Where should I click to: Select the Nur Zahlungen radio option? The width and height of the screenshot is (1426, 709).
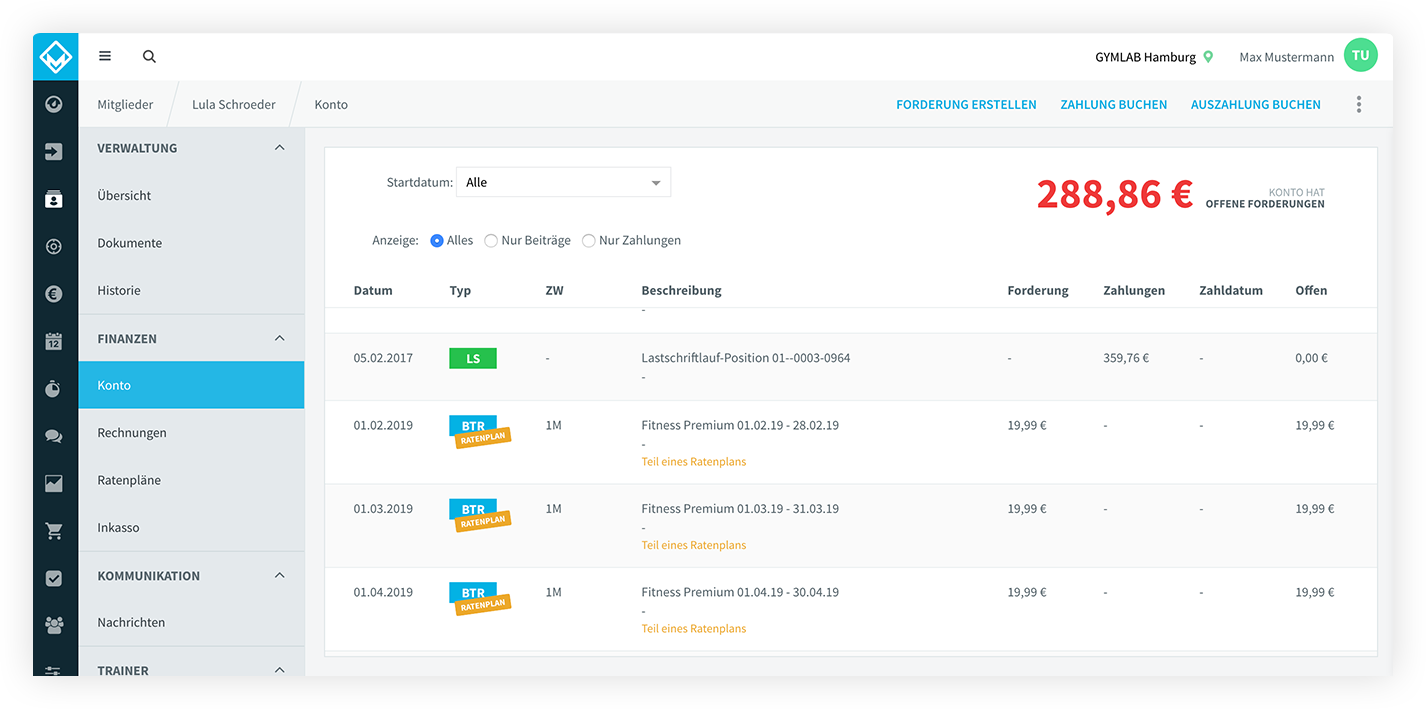coord(589,241)
